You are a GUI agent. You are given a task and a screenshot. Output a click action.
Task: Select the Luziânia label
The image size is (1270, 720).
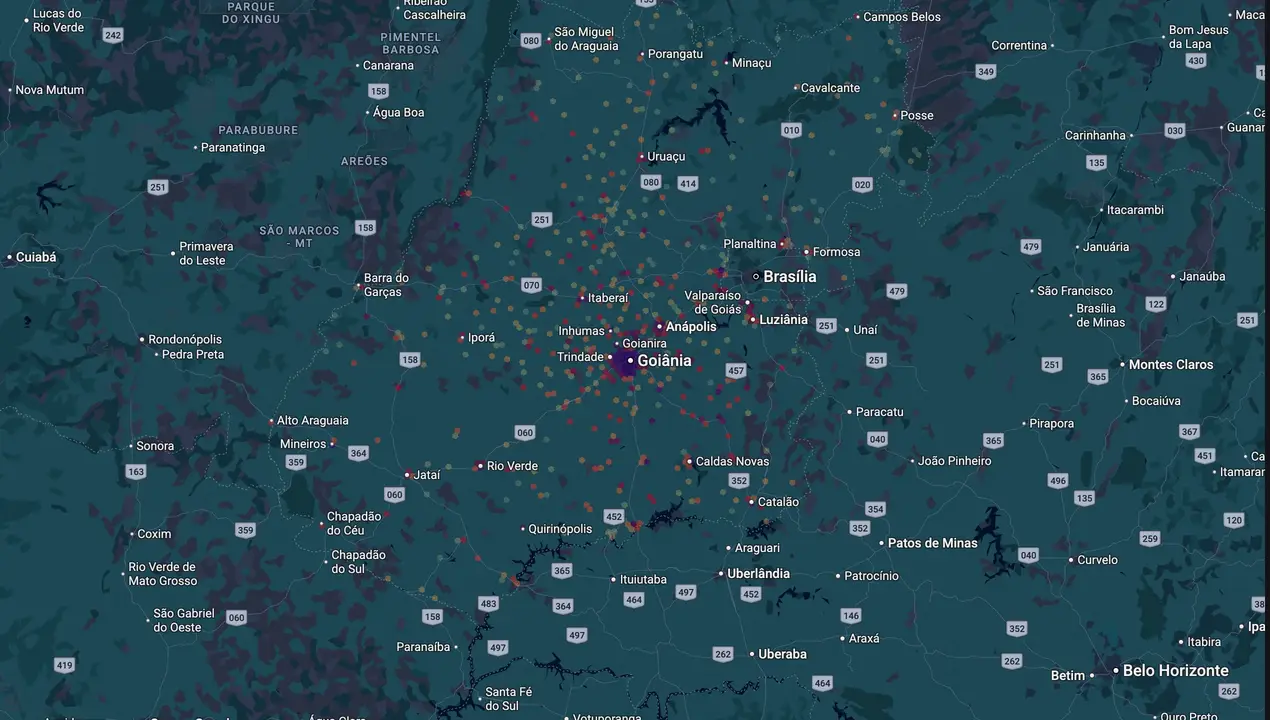pyautogui.click(x=783, y=320)
